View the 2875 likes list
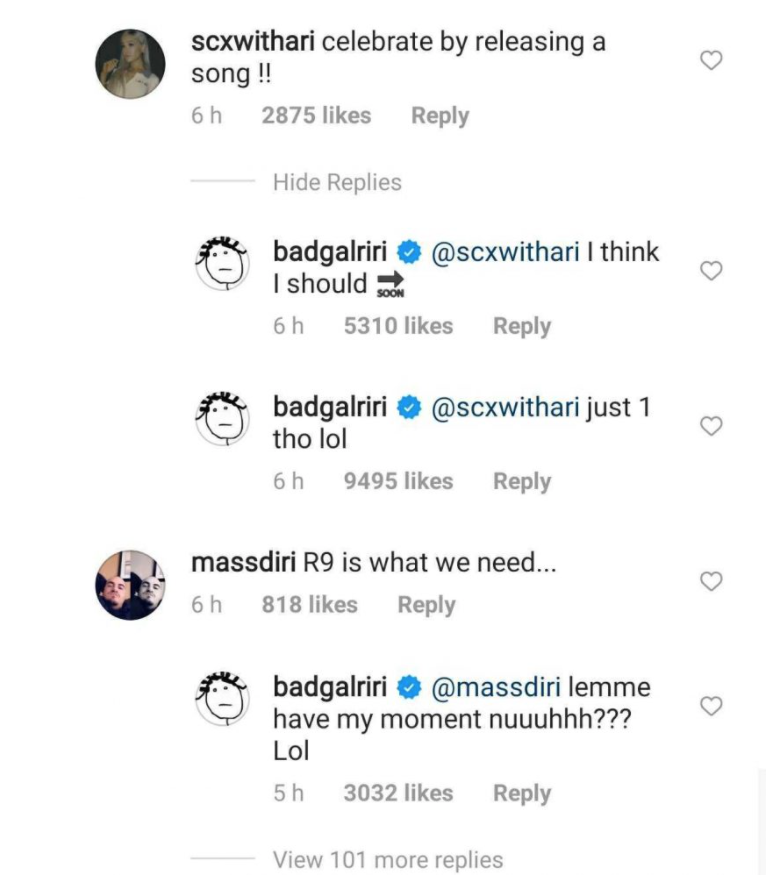The image size is (776, 884). (x=316, y=116)
